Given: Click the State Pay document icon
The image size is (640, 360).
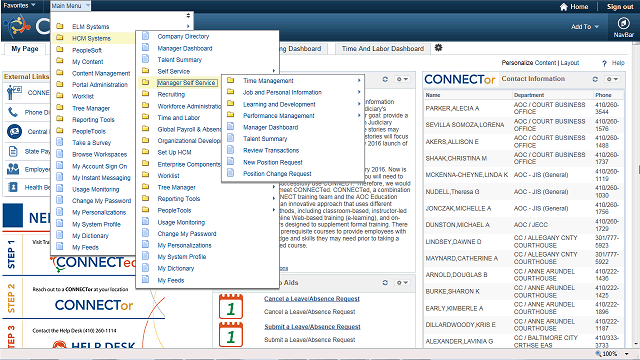Looking at the screenshot, I should (13, 151).
